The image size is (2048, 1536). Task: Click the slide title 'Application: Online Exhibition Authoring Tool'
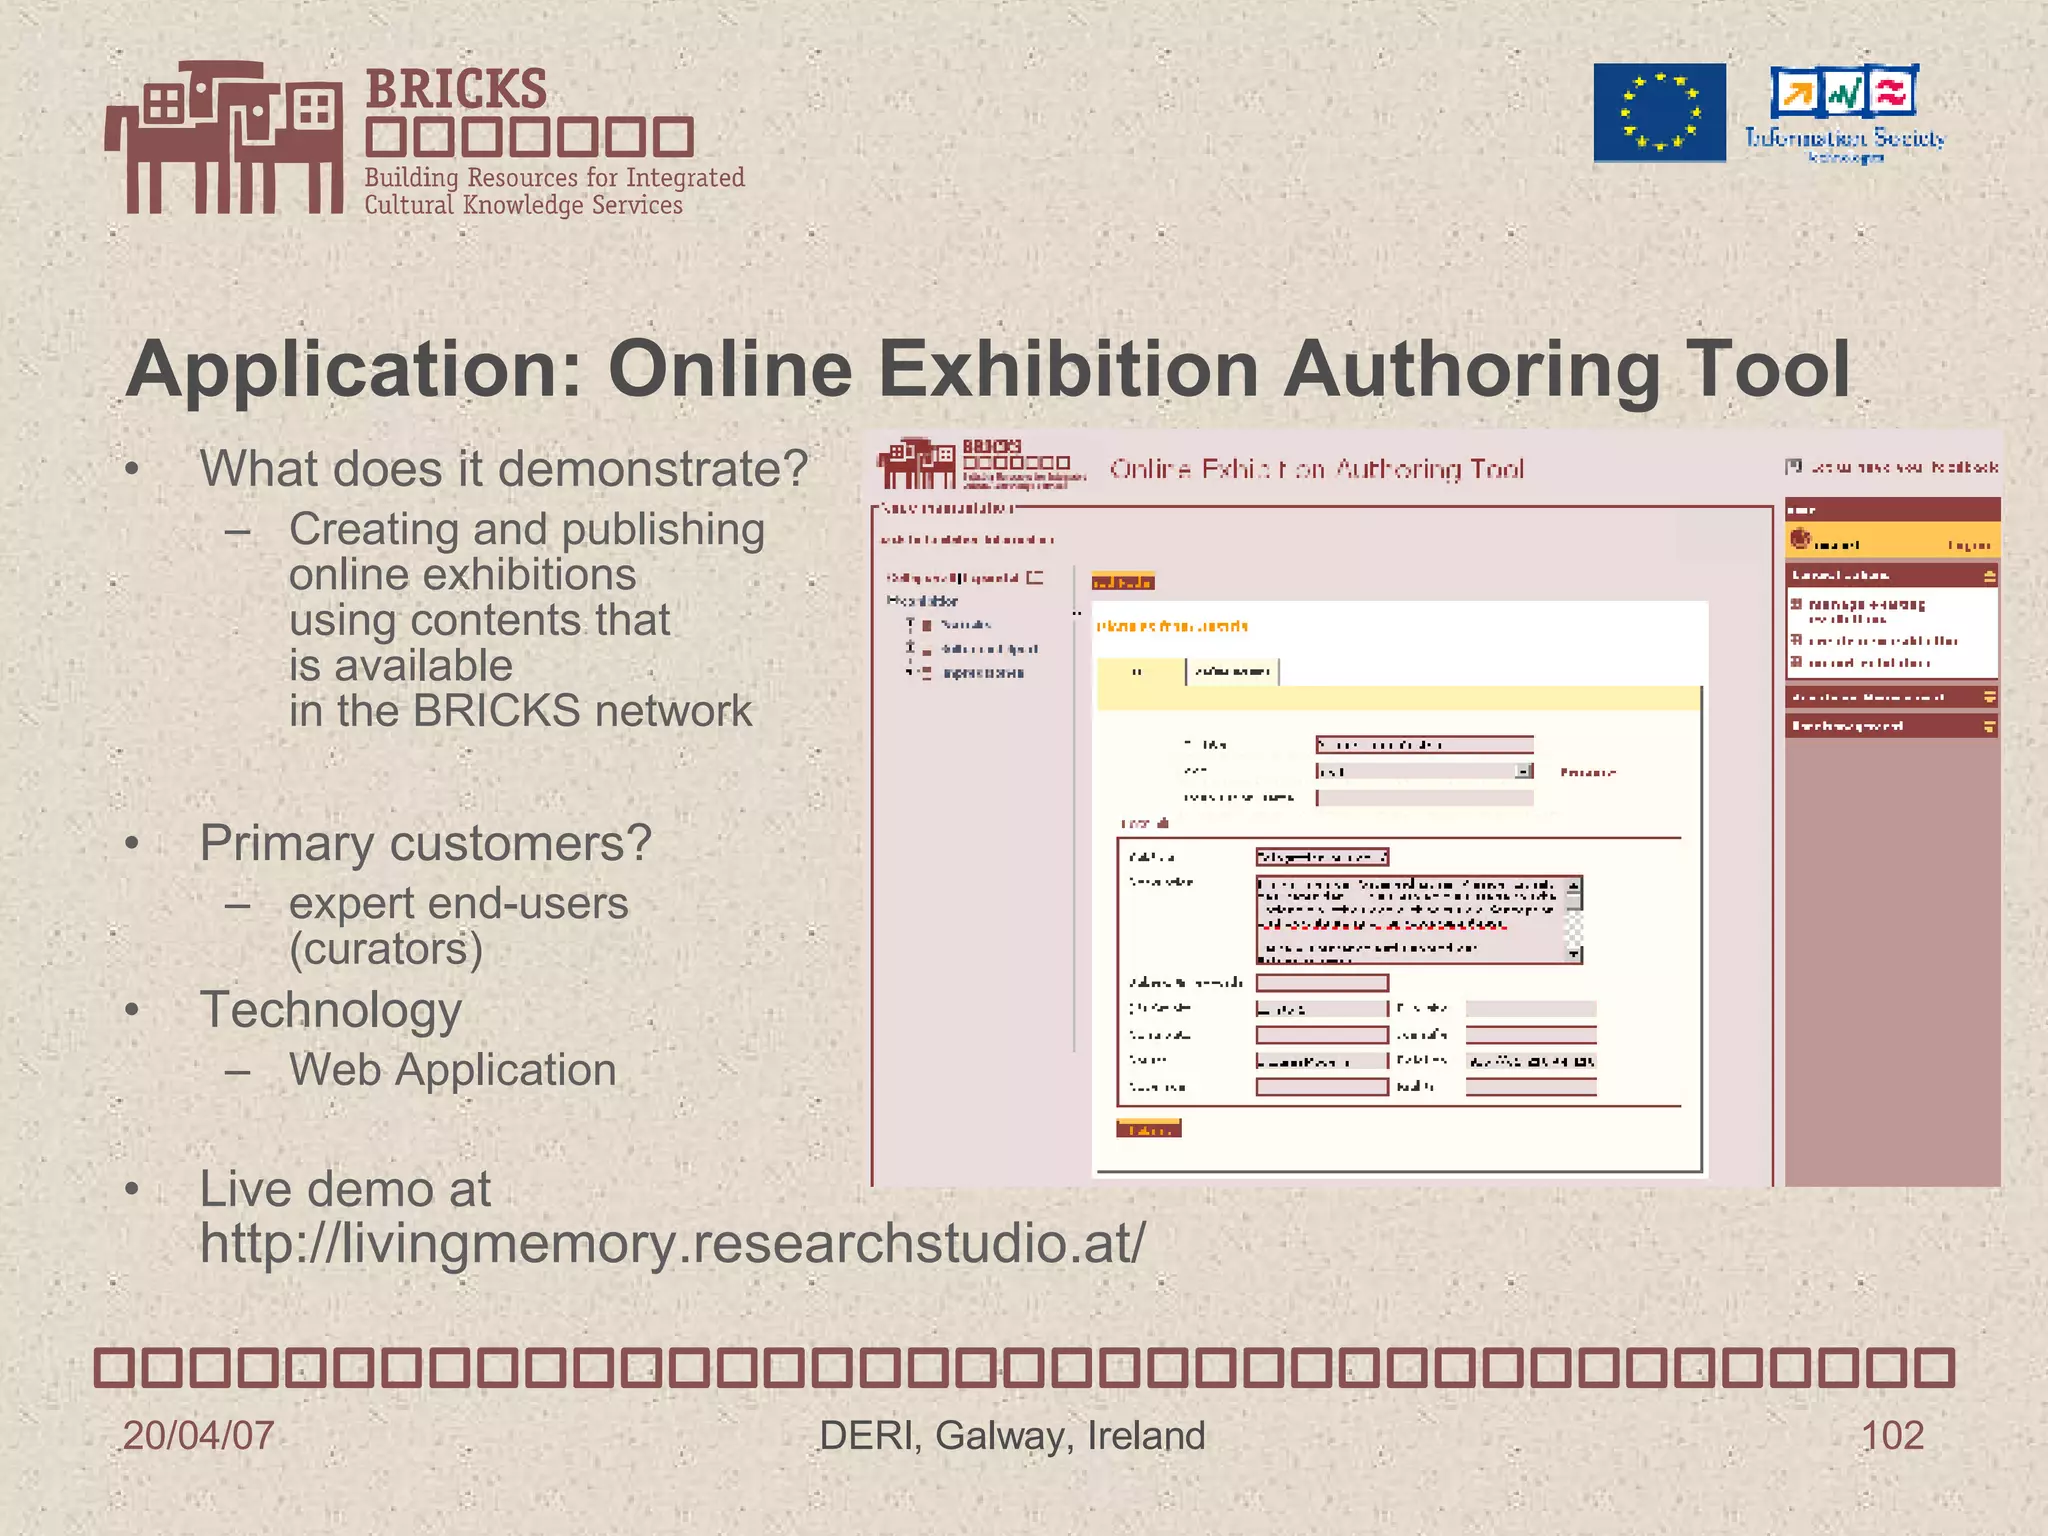point(988,369)
